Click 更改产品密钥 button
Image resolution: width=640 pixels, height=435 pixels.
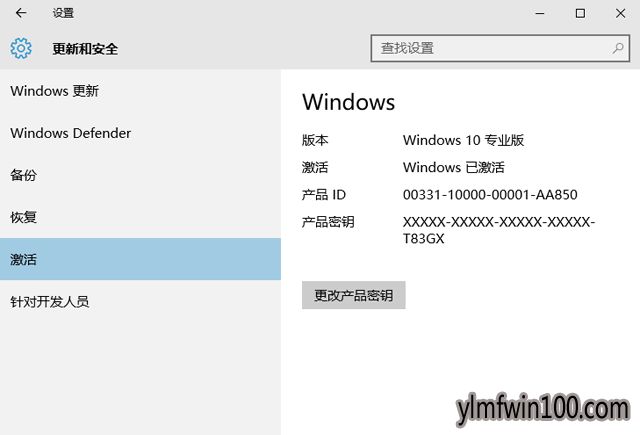pos(353,295)
